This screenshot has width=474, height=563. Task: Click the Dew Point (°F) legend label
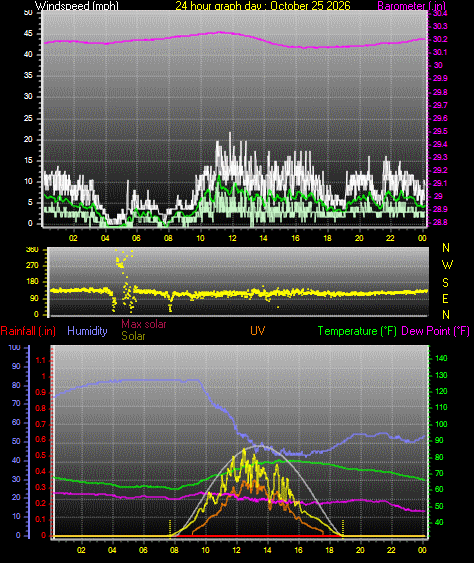coord(435,331)
